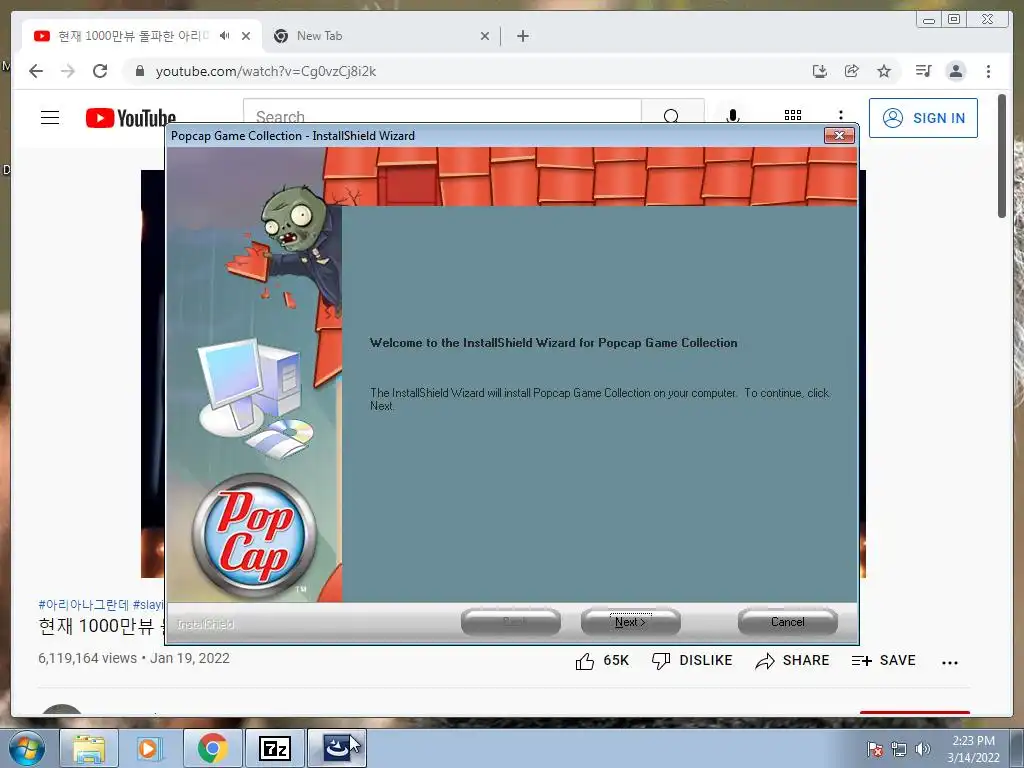Screen dimensions: 1024x768
Task: Close the YouTube video tab
Action: 246,36
